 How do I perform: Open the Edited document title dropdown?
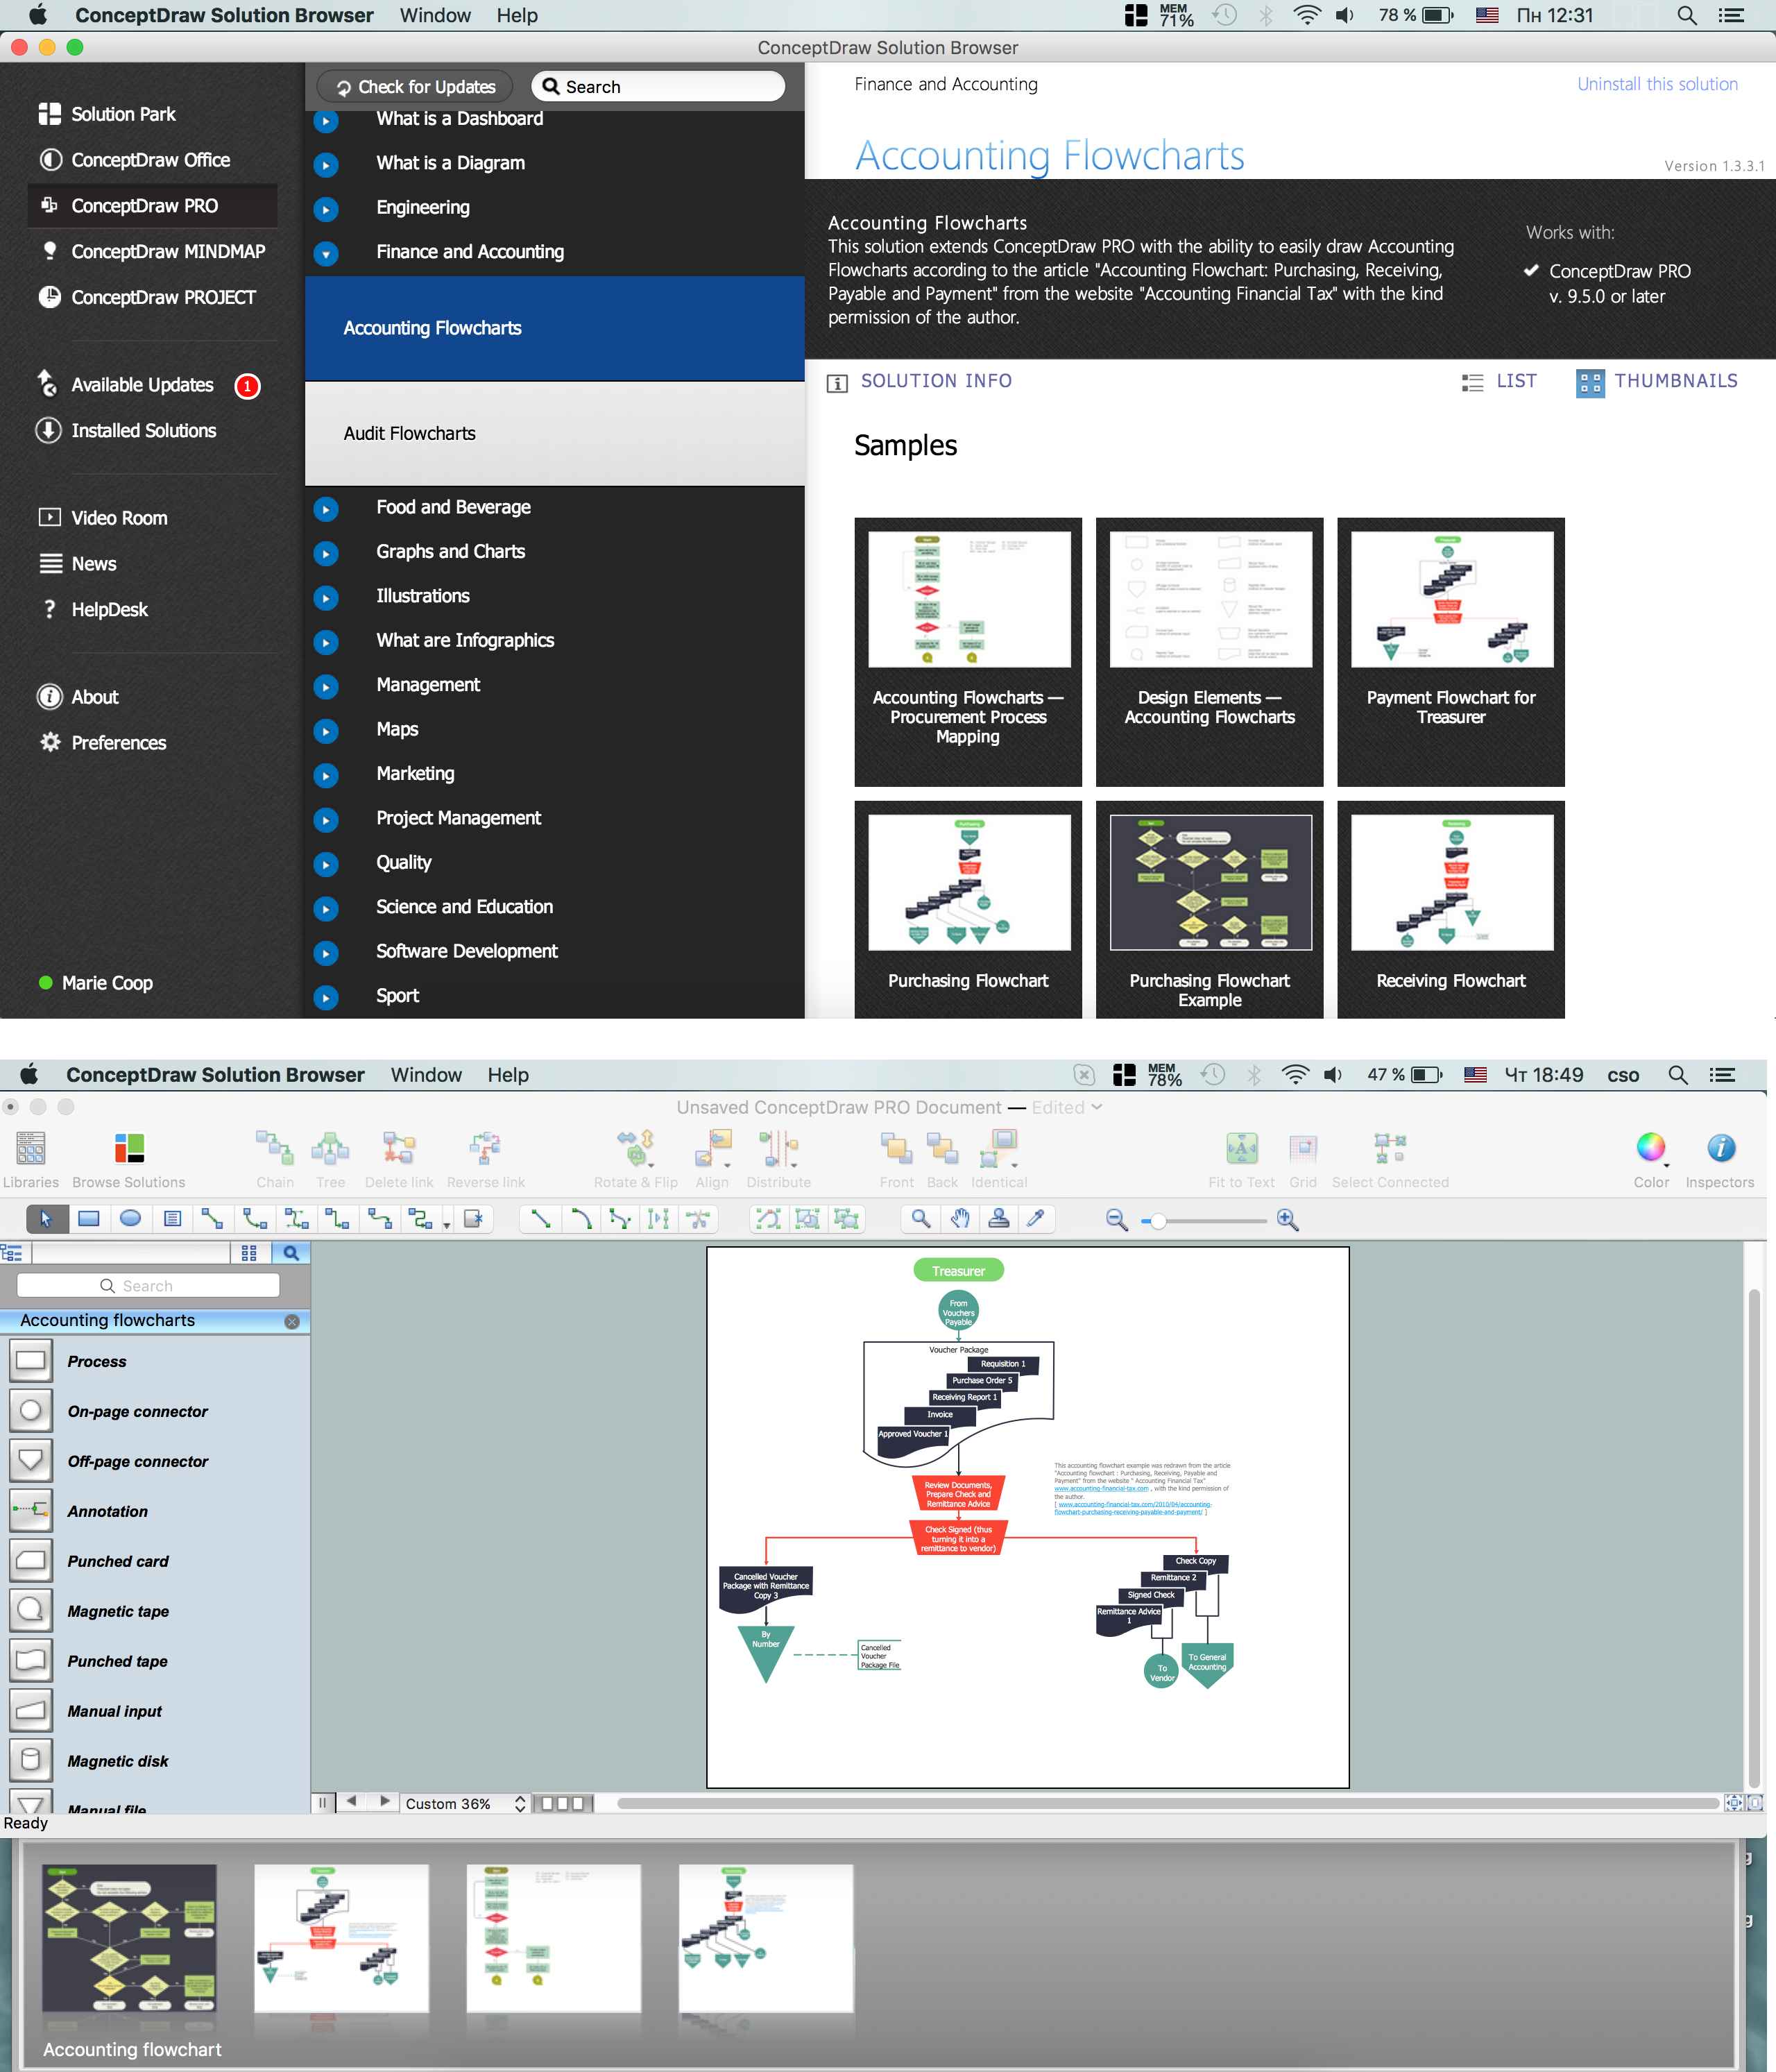pos(1067,1108)
